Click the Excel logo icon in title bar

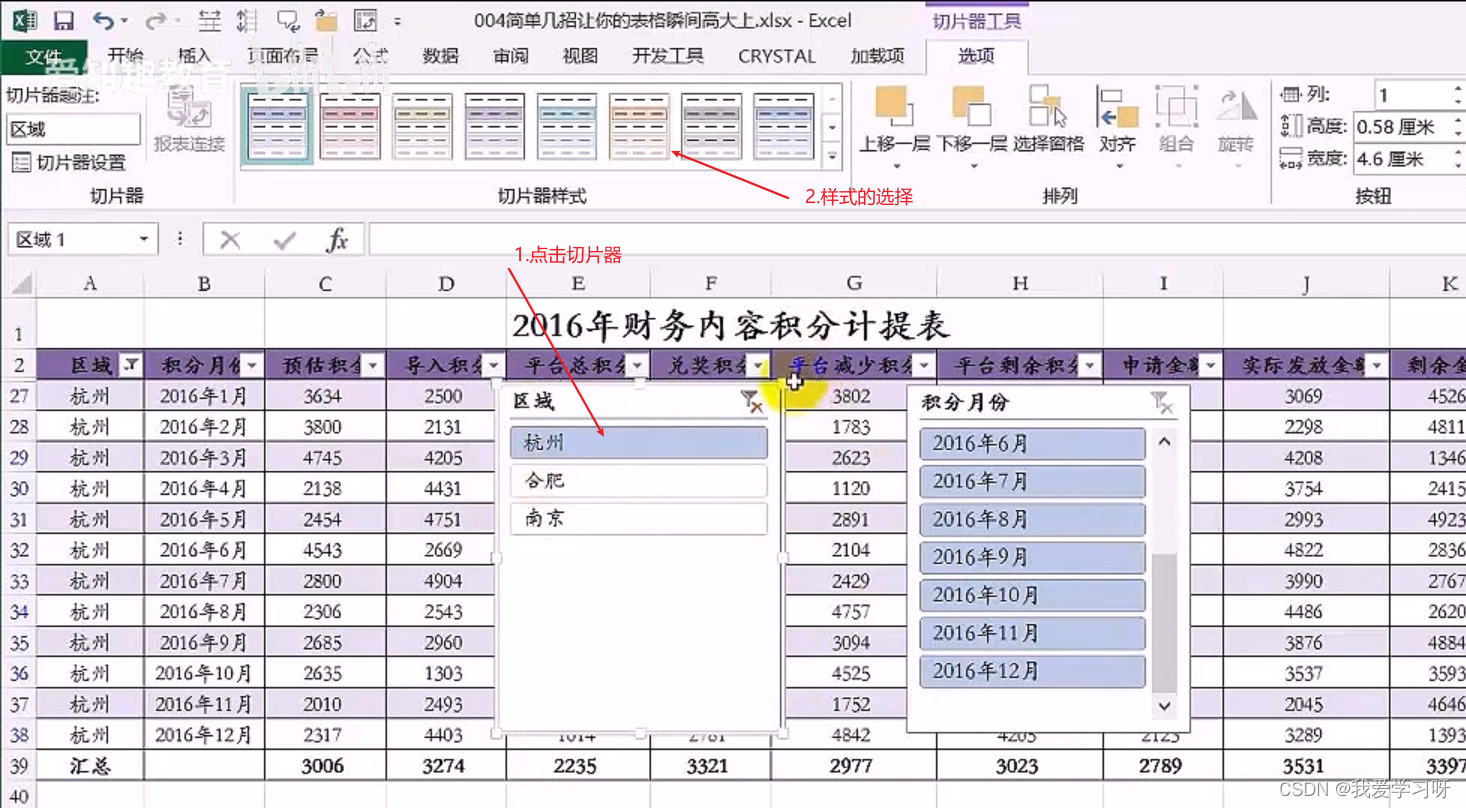[x=23, y=20]
